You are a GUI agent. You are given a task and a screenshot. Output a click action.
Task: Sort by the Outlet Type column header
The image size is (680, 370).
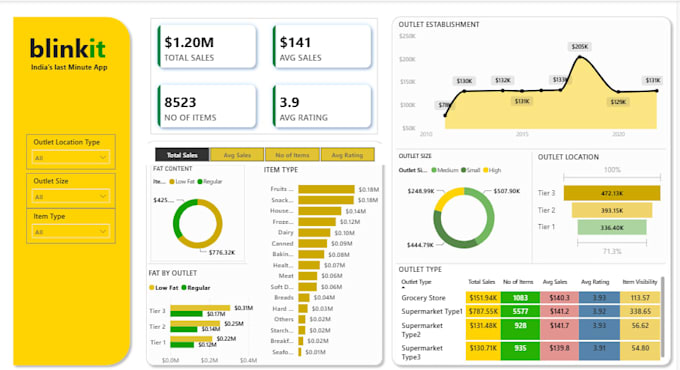[416, 282]
